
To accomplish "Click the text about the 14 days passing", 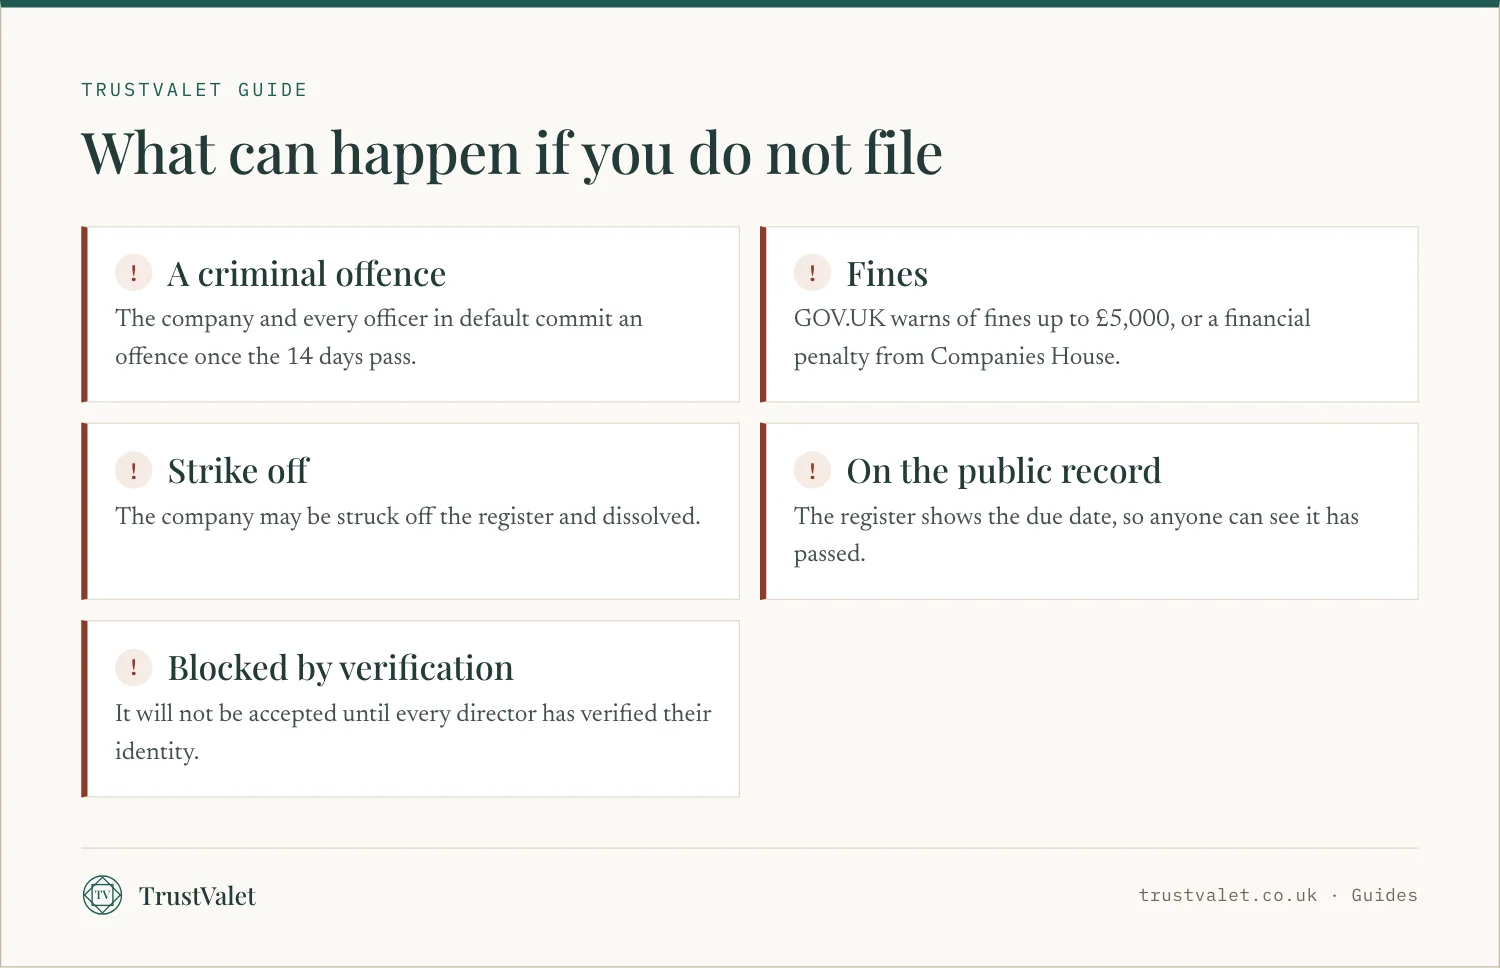I will [x=379, y=337].
